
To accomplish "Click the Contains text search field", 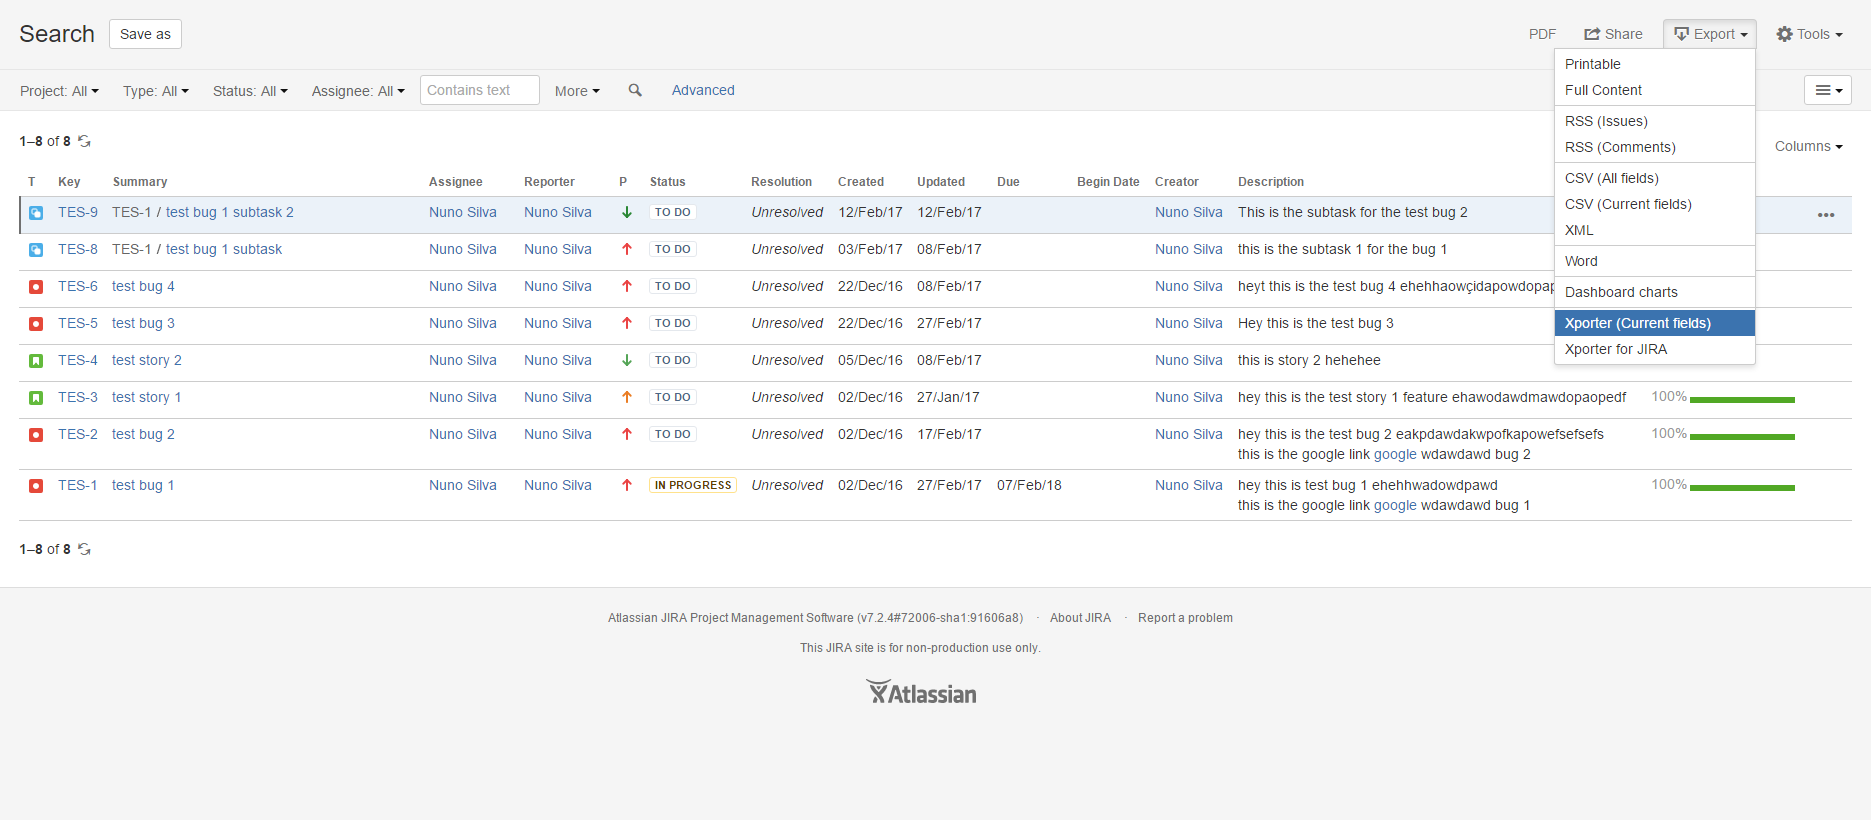I will [479, 90].
